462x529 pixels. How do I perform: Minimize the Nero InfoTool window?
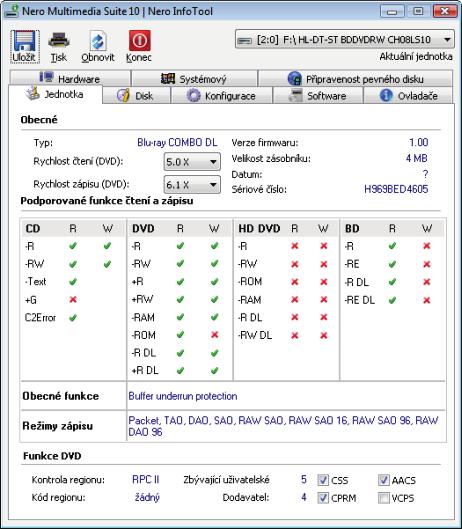tap(392, 11)
